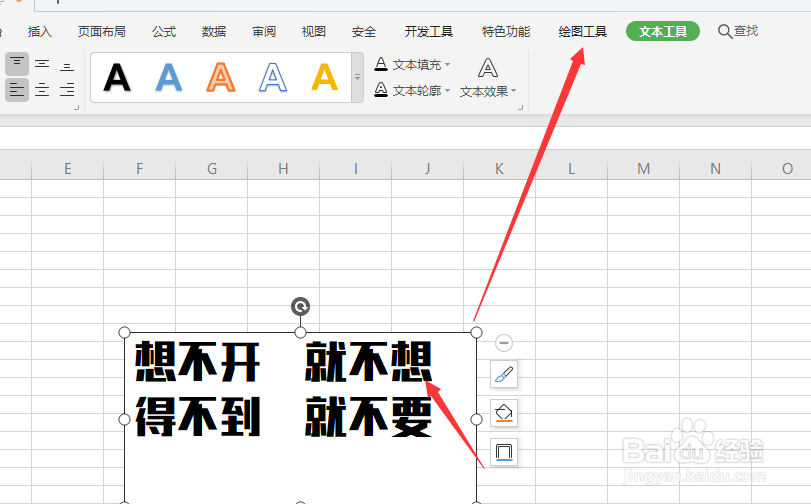Switch to 视图 tab
Image resolution: width=811 pixels, height=504 pixels.
tap(313, 32)
